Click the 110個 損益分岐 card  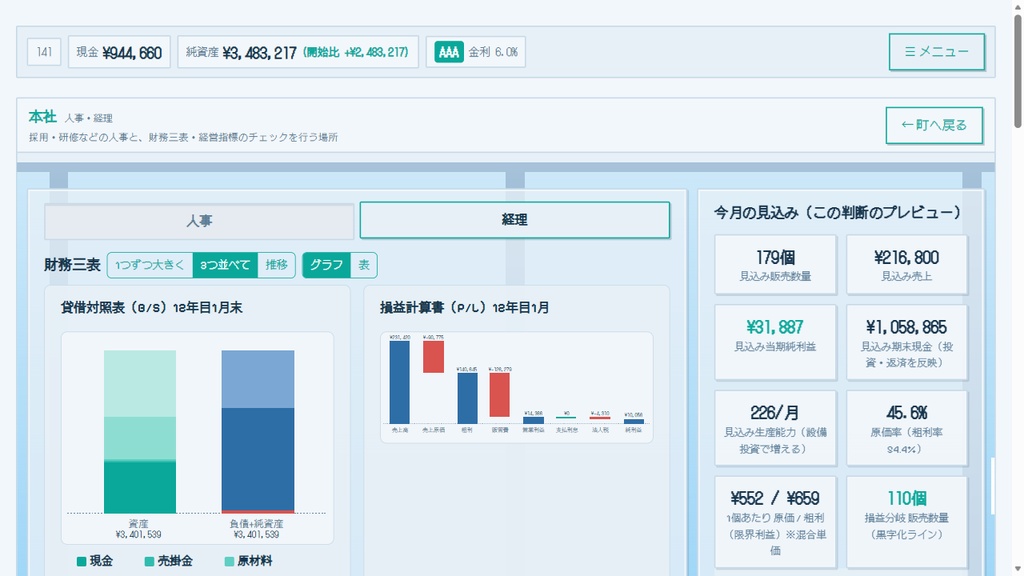pos(906,522)
